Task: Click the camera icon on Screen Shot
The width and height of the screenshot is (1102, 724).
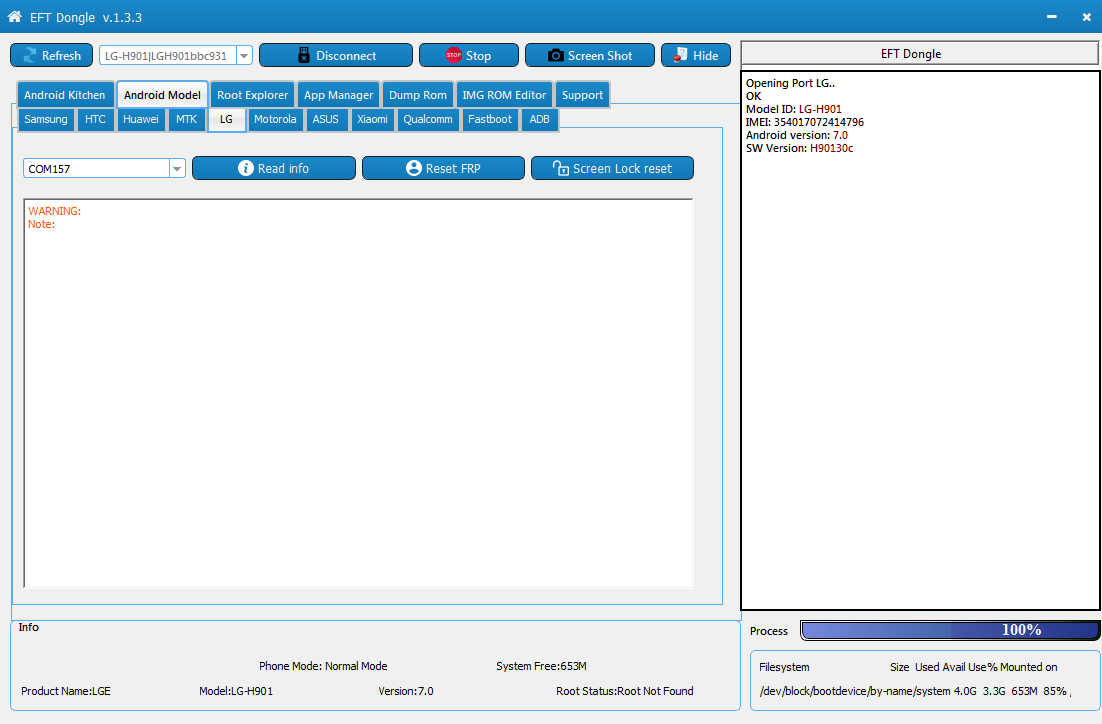Action: [556, 56]
